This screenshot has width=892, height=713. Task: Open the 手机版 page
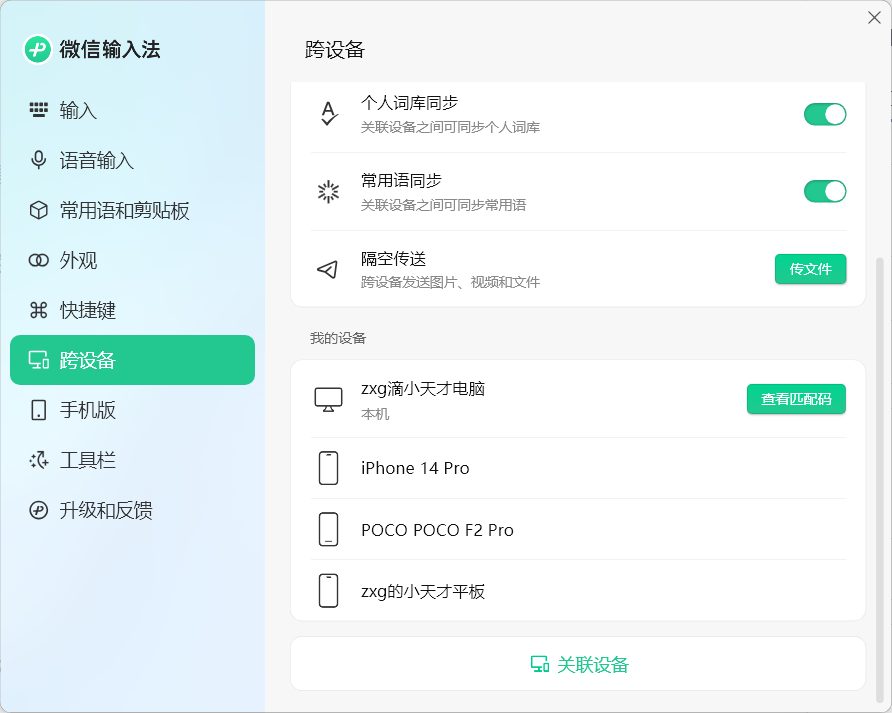pyautogui.click(x=133, y=410)
